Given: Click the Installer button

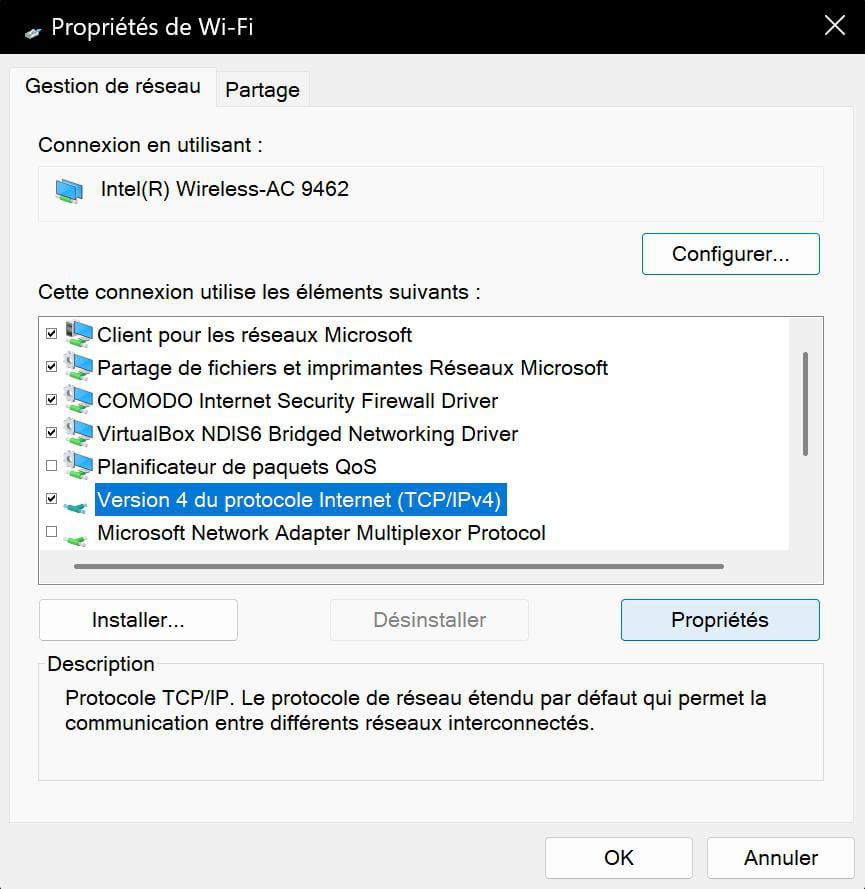Looking at the screenshot, I should [138, 620].
